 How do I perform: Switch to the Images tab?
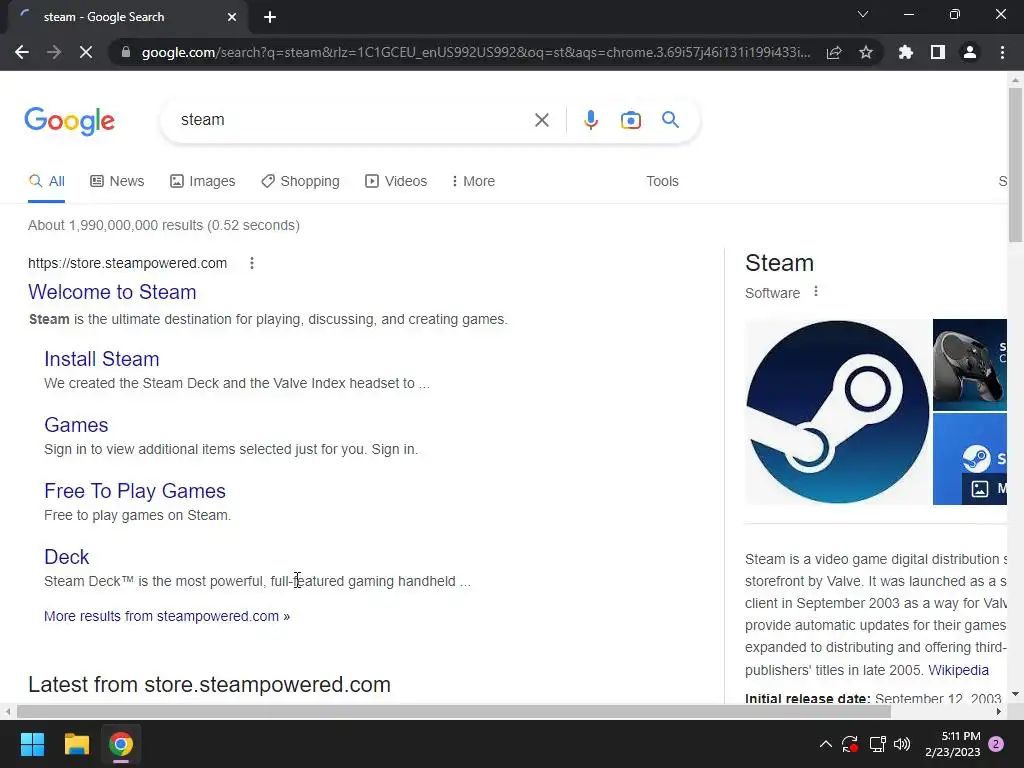tap(202, 181)
